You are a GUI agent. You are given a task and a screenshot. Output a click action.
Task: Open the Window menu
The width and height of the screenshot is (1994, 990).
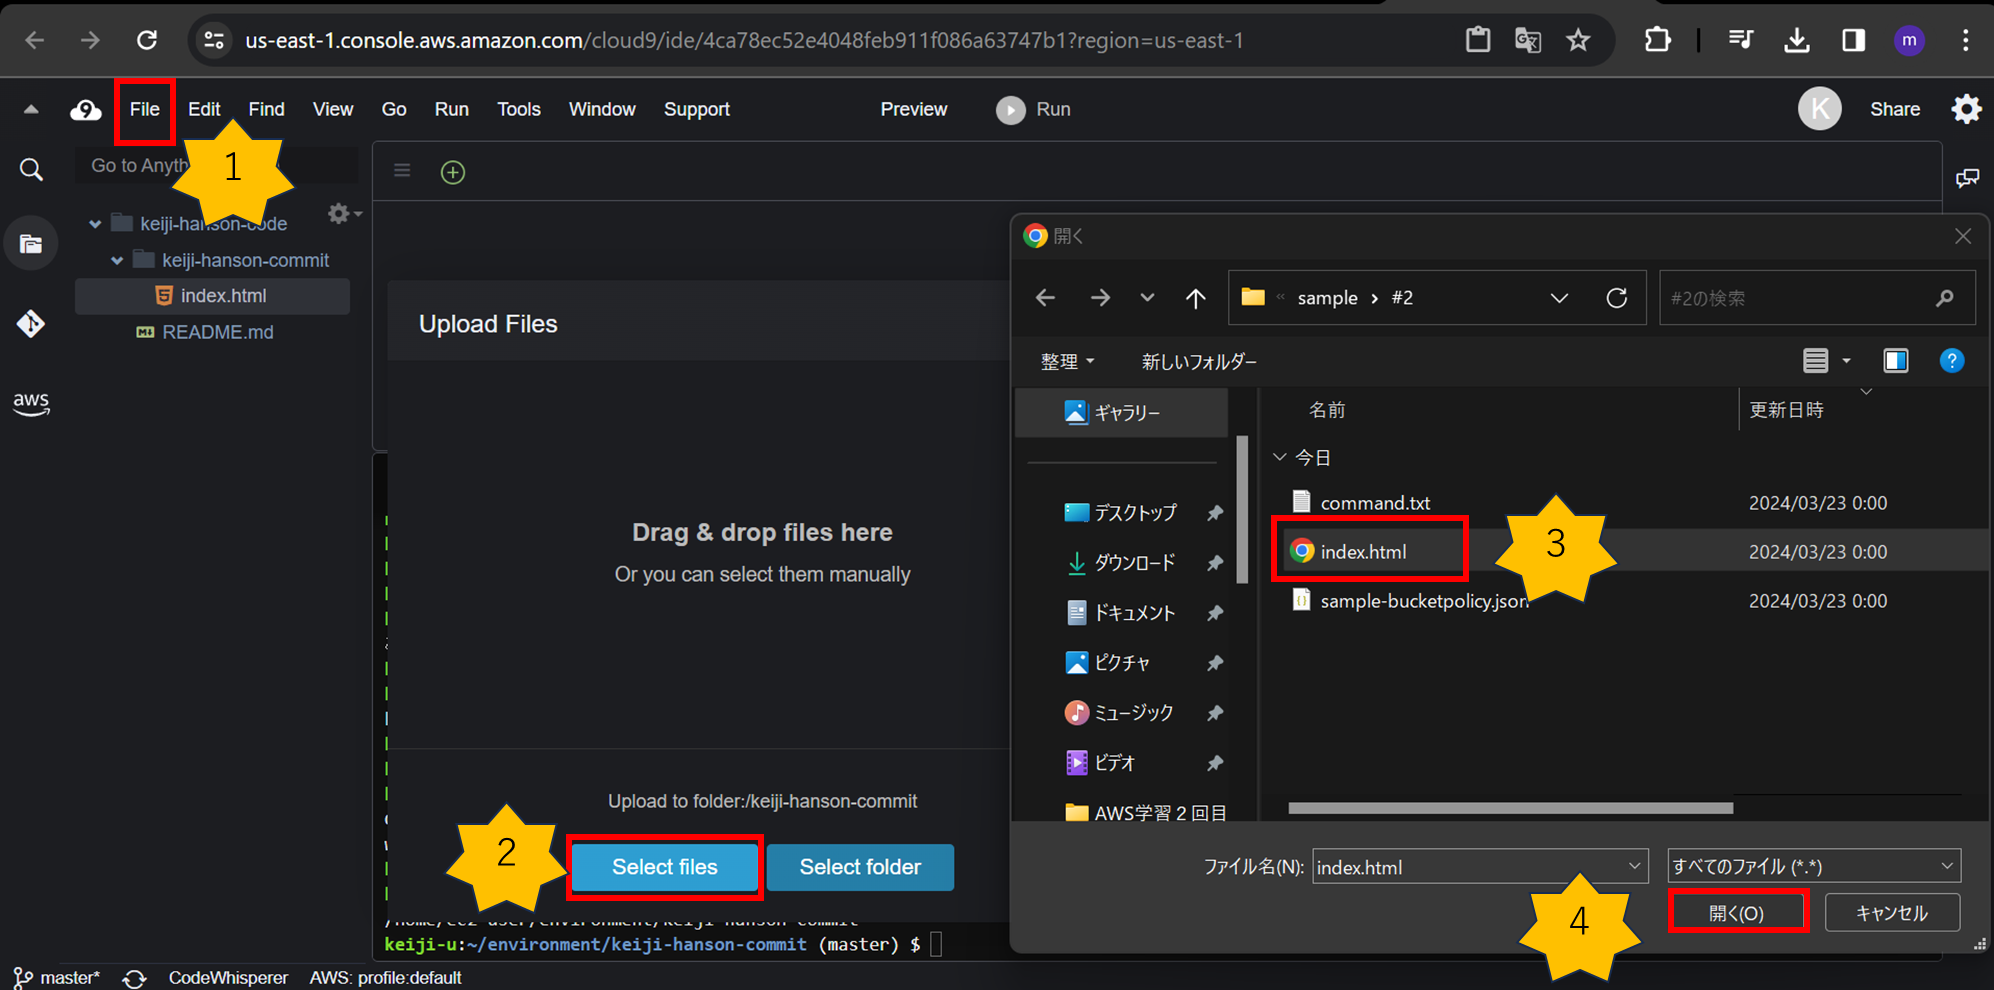point(602,109)
